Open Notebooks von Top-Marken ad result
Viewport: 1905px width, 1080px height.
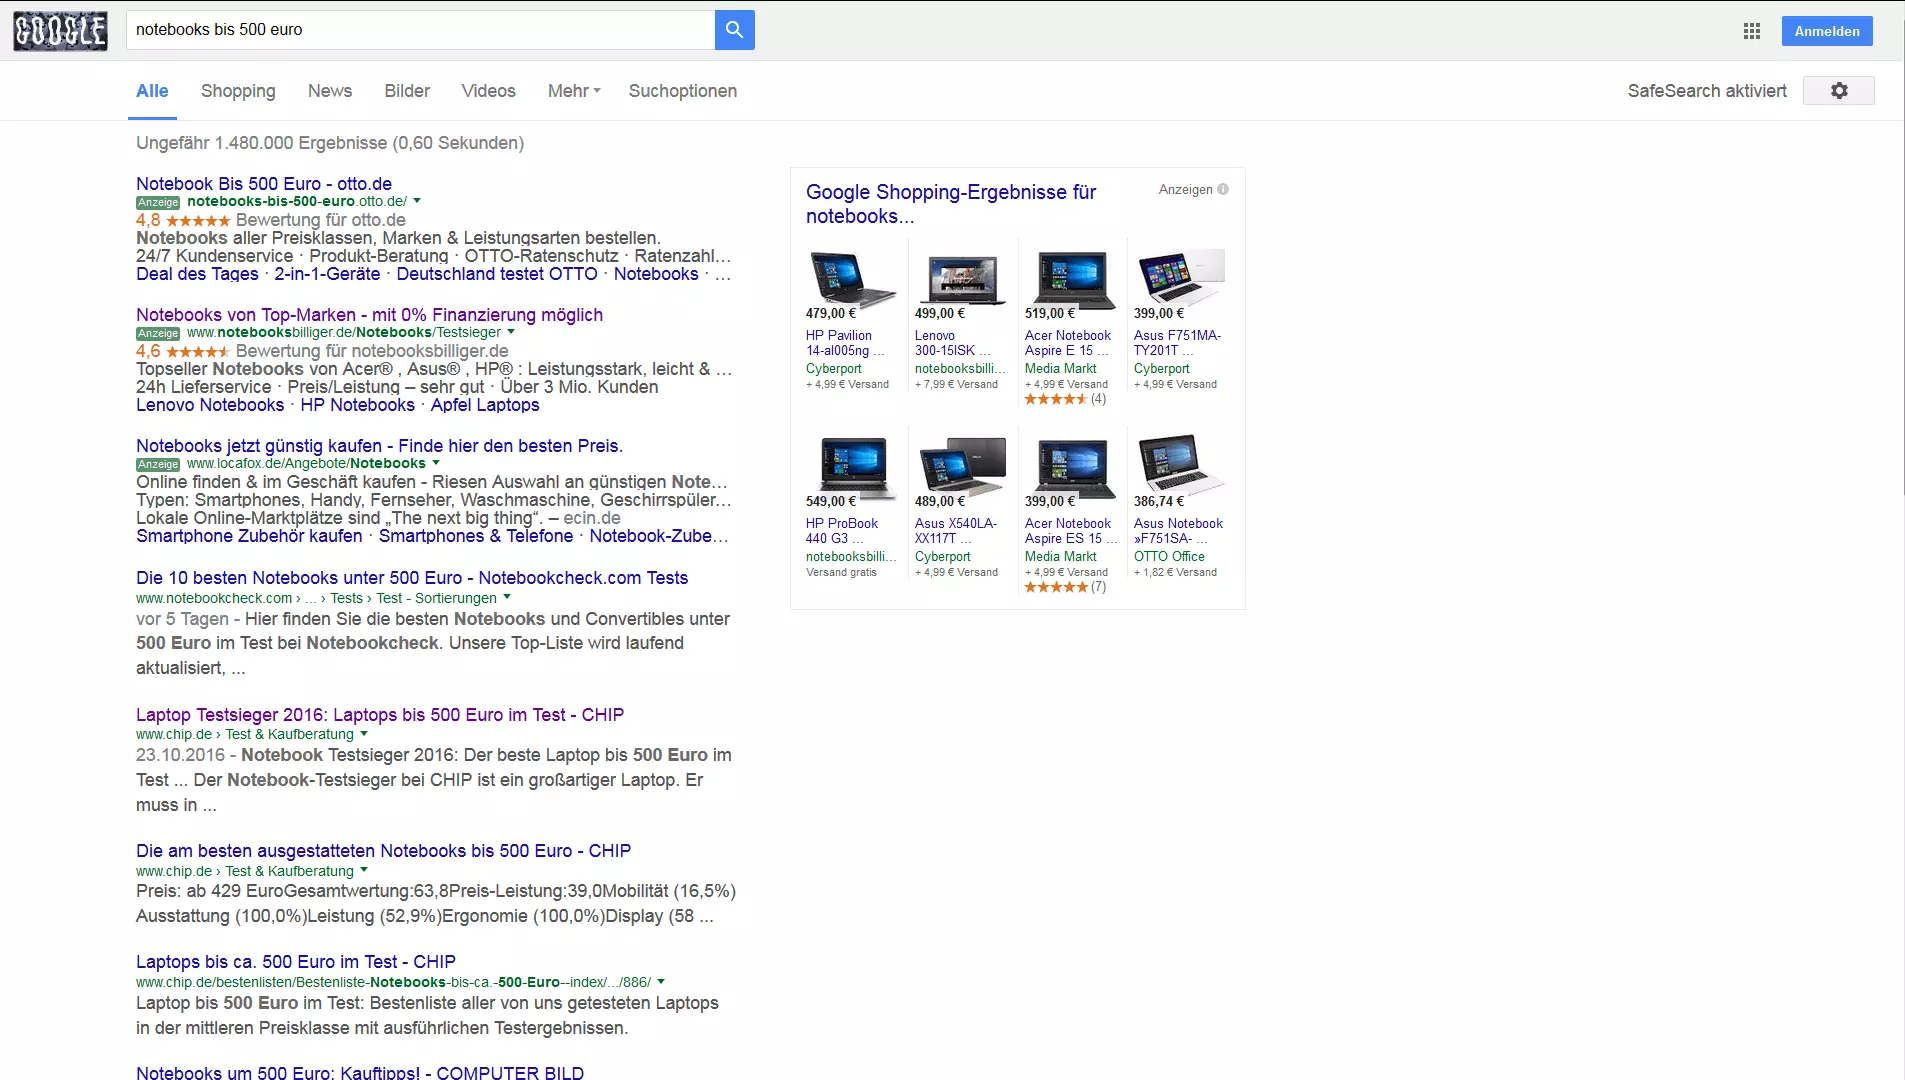[x=369, y=315]
